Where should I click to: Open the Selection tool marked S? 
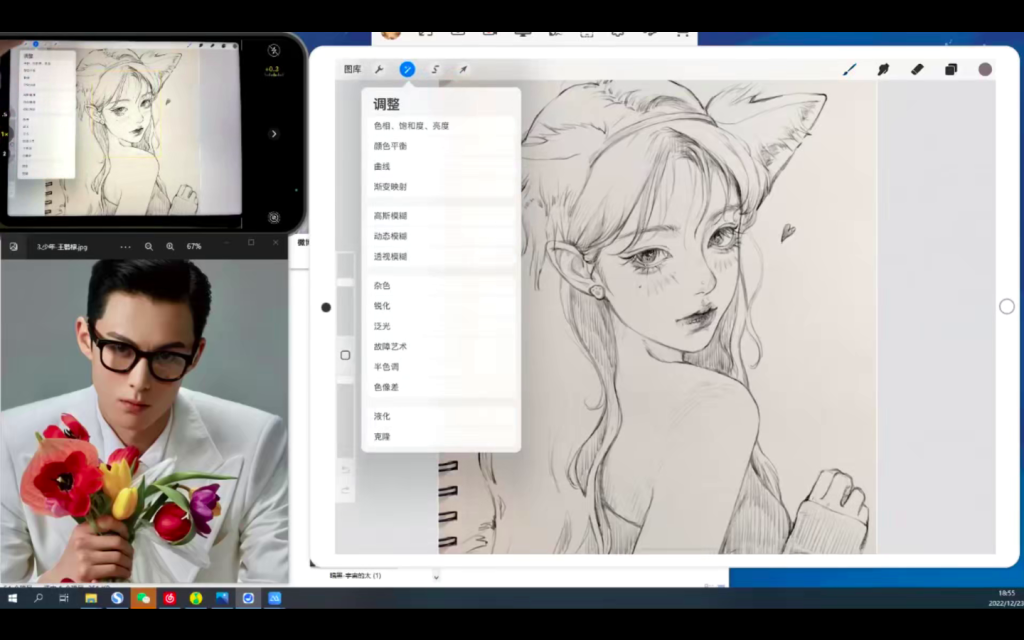[434, 69]
